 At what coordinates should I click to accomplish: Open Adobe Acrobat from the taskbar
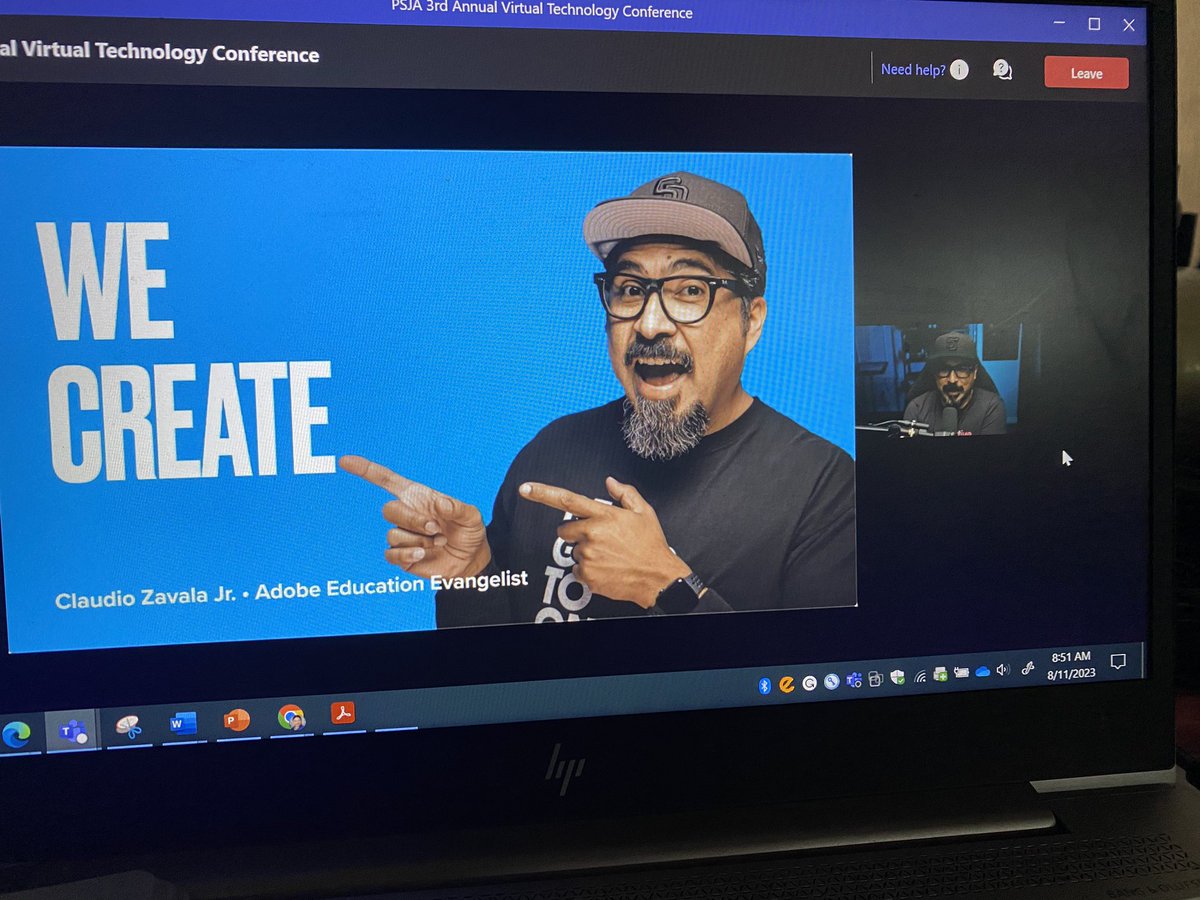pos(343,713)
